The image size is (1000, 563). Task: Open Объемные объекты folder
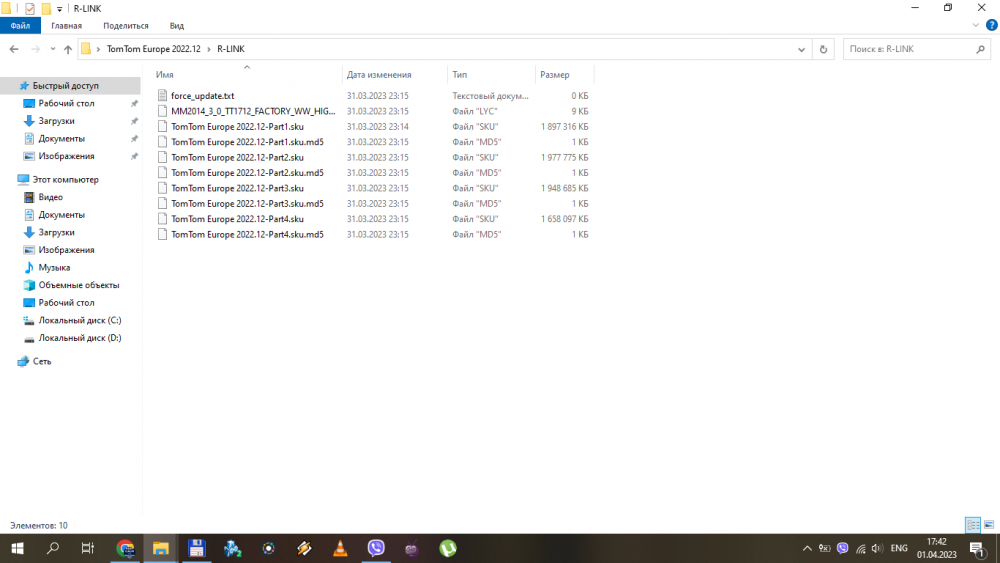[78, 285]
